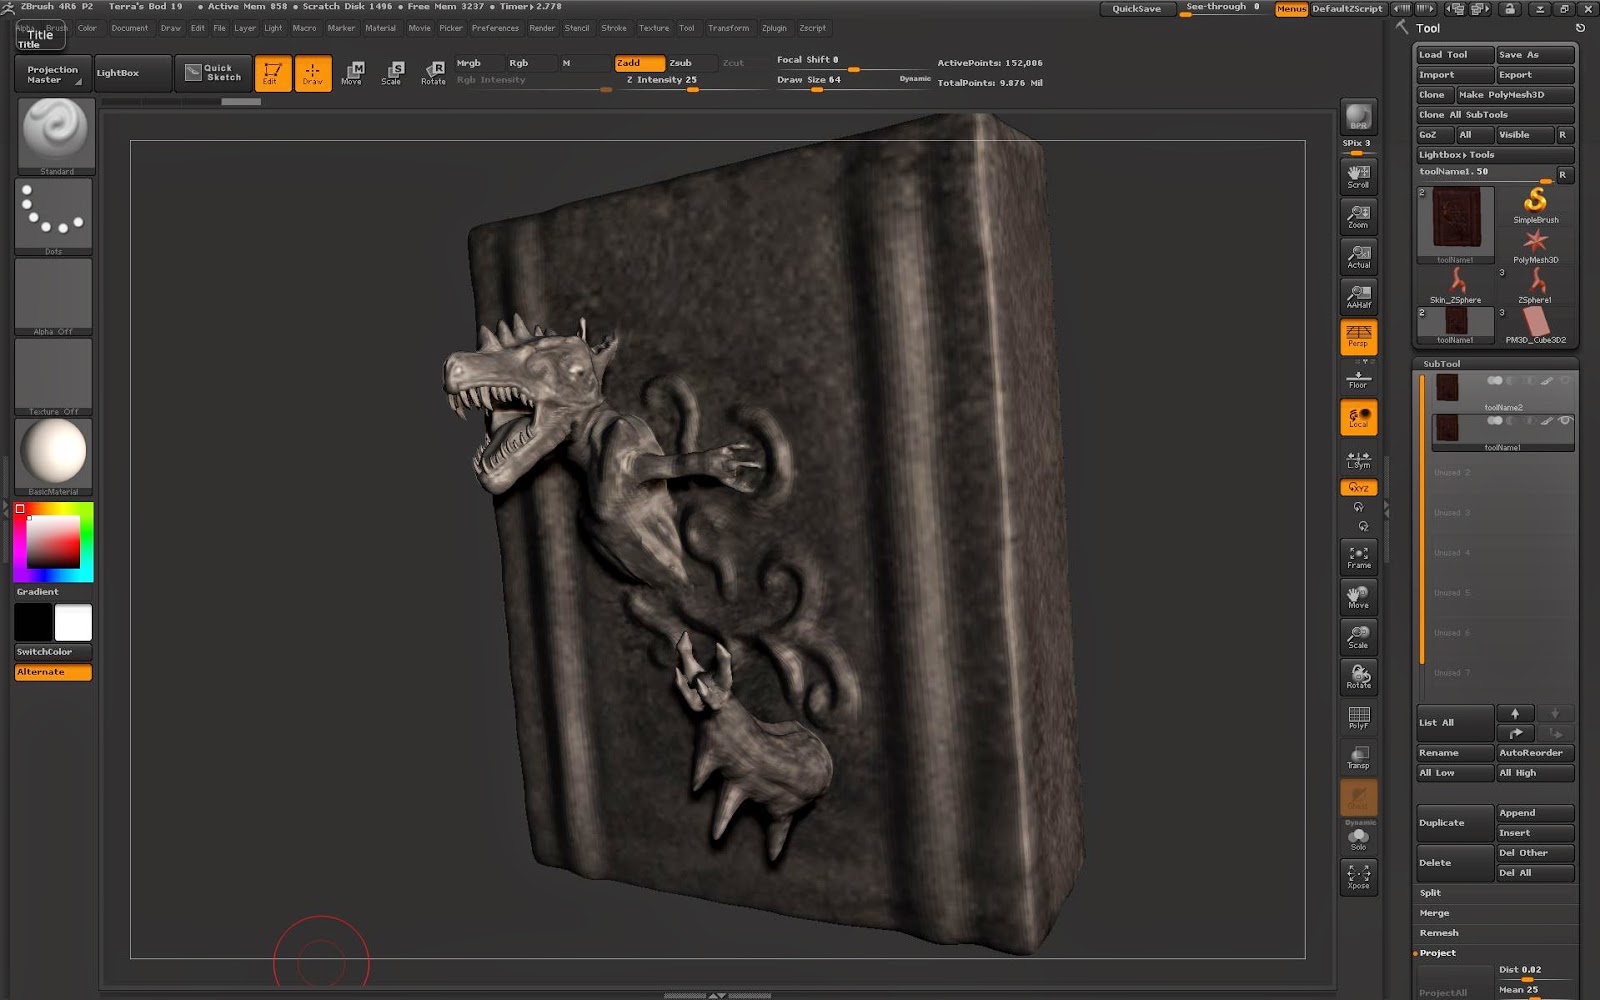Expand the Merge section
1600x1000 pixels.
tap(1434, 913)
